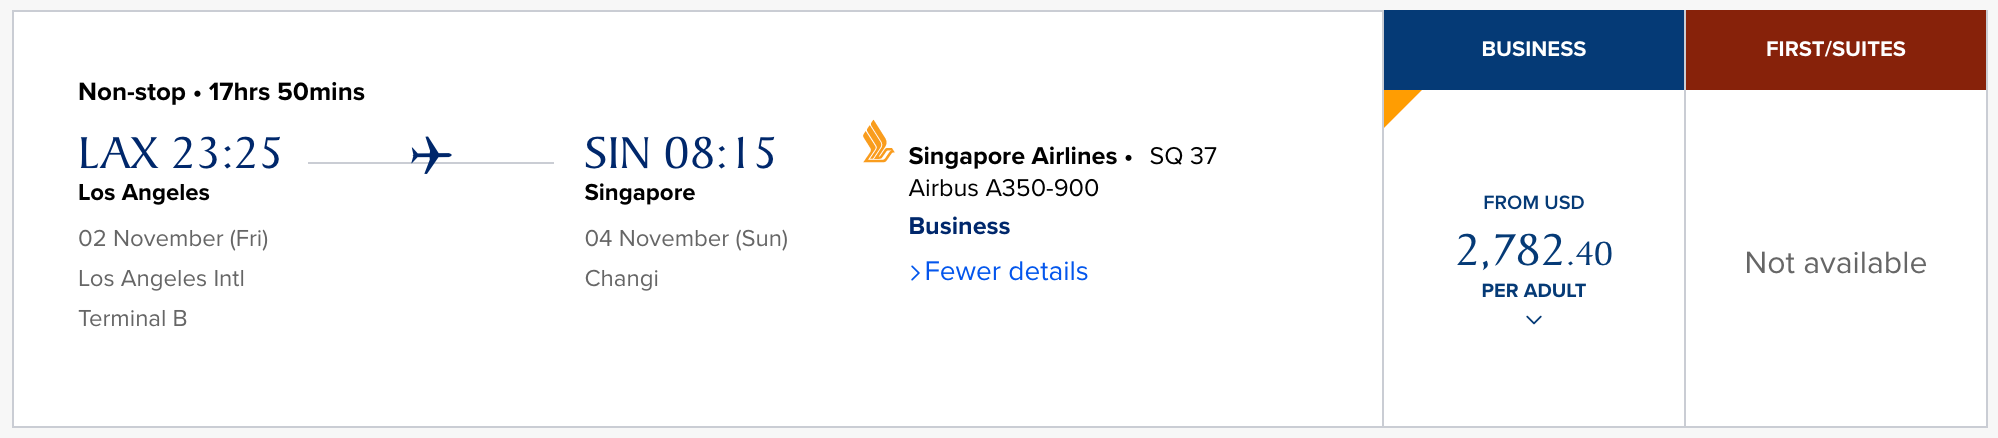Click the chevron beside Fewer details

915,272
